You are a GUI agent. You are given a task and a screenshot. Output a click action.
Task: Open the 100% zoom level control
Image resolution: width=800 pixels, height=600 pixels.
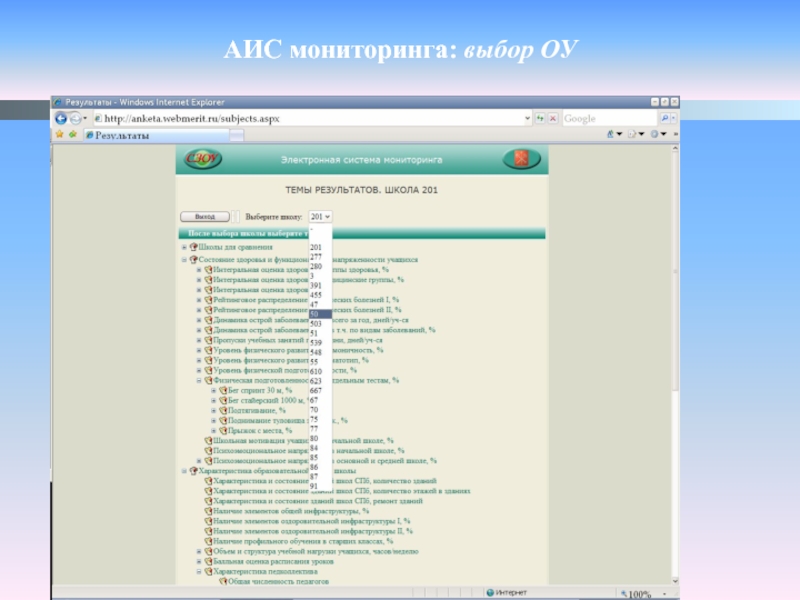[x=644, y=594]
